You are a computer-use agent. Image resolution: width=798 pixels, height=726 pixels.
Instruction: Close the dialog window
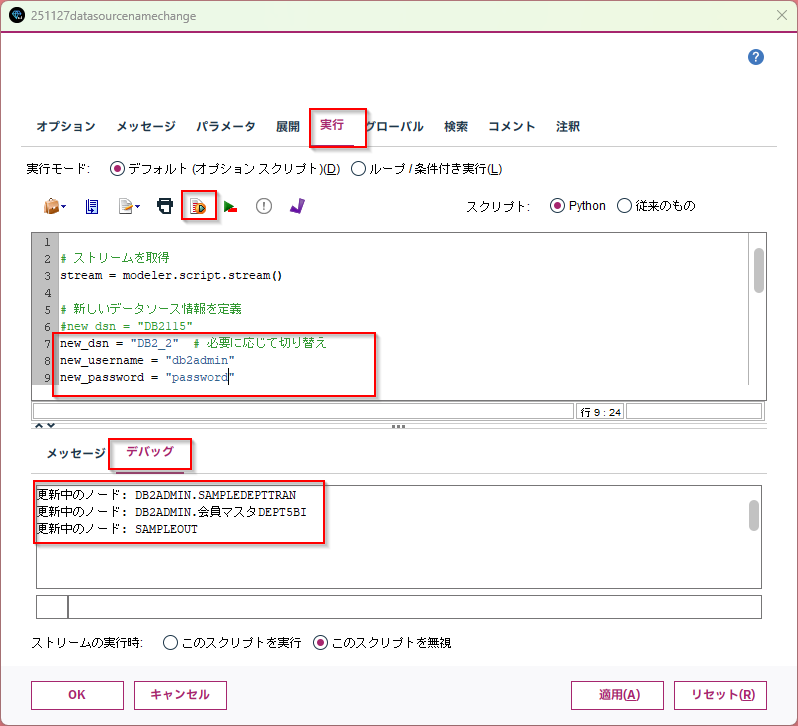pos(782,15)
